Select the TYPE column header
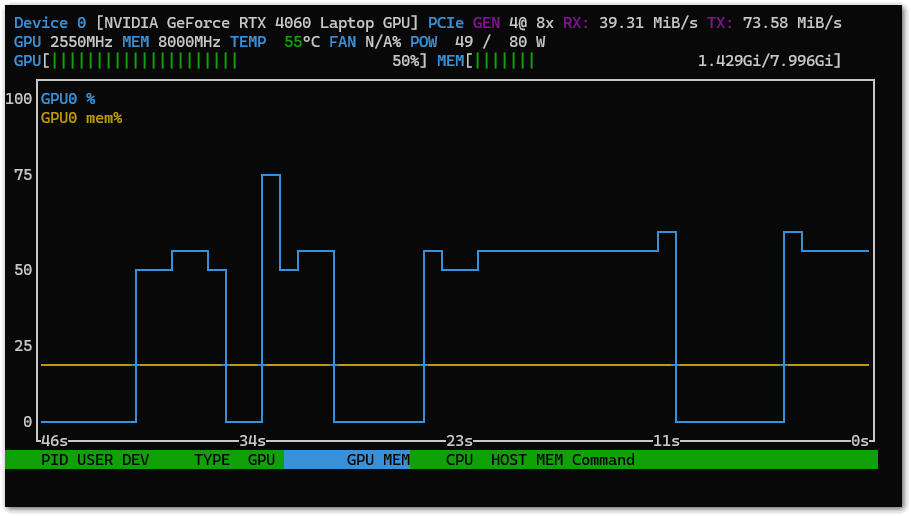This screenshot has height=516, width=911. 212,460
